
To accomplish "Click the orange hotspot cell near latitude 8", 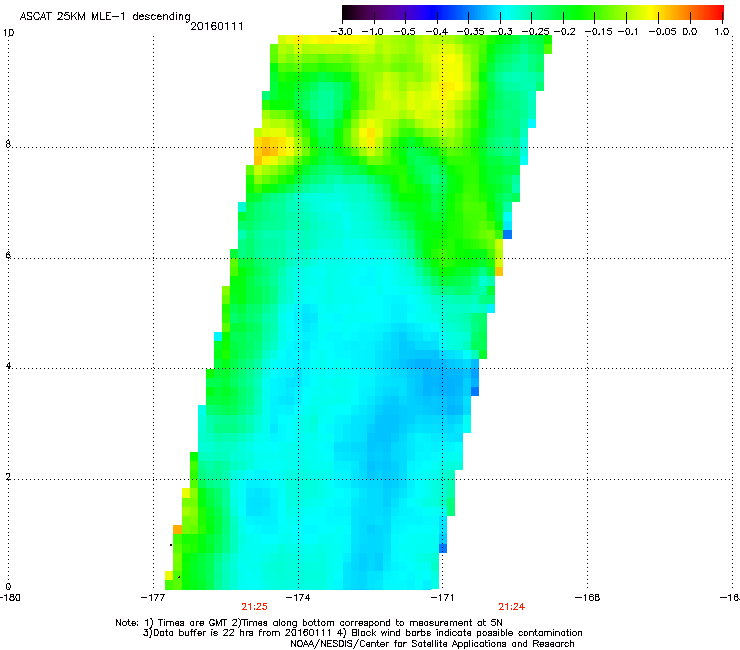I will click(x=267, y=146).
